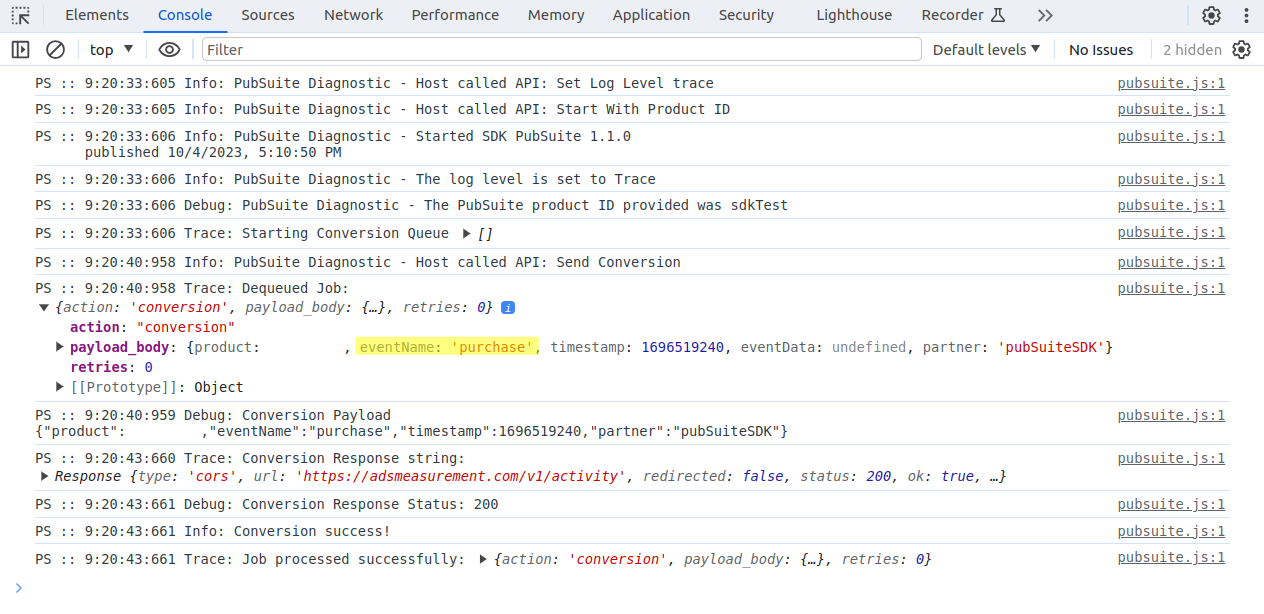The height and width of the screenshot is (614, 1264).
Task: Open pubsuite.js:1 link for Dequeued Job
Action: [x=1171, y=288]
